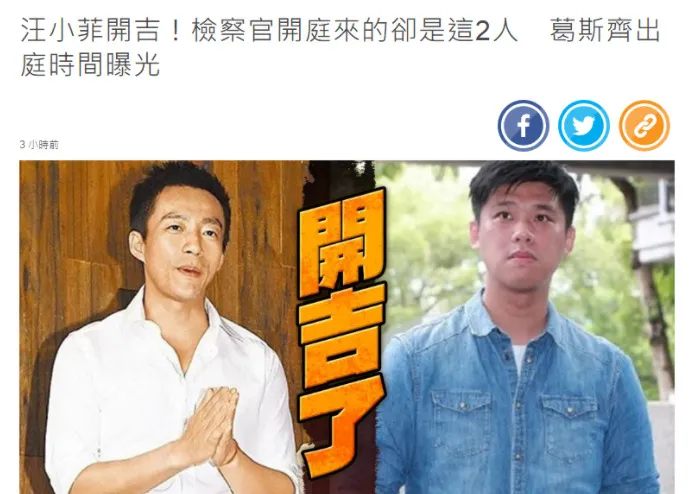Click the headline's second line 庭時間曝光
This screenshot has width=691, height=494.
[90, 65]
